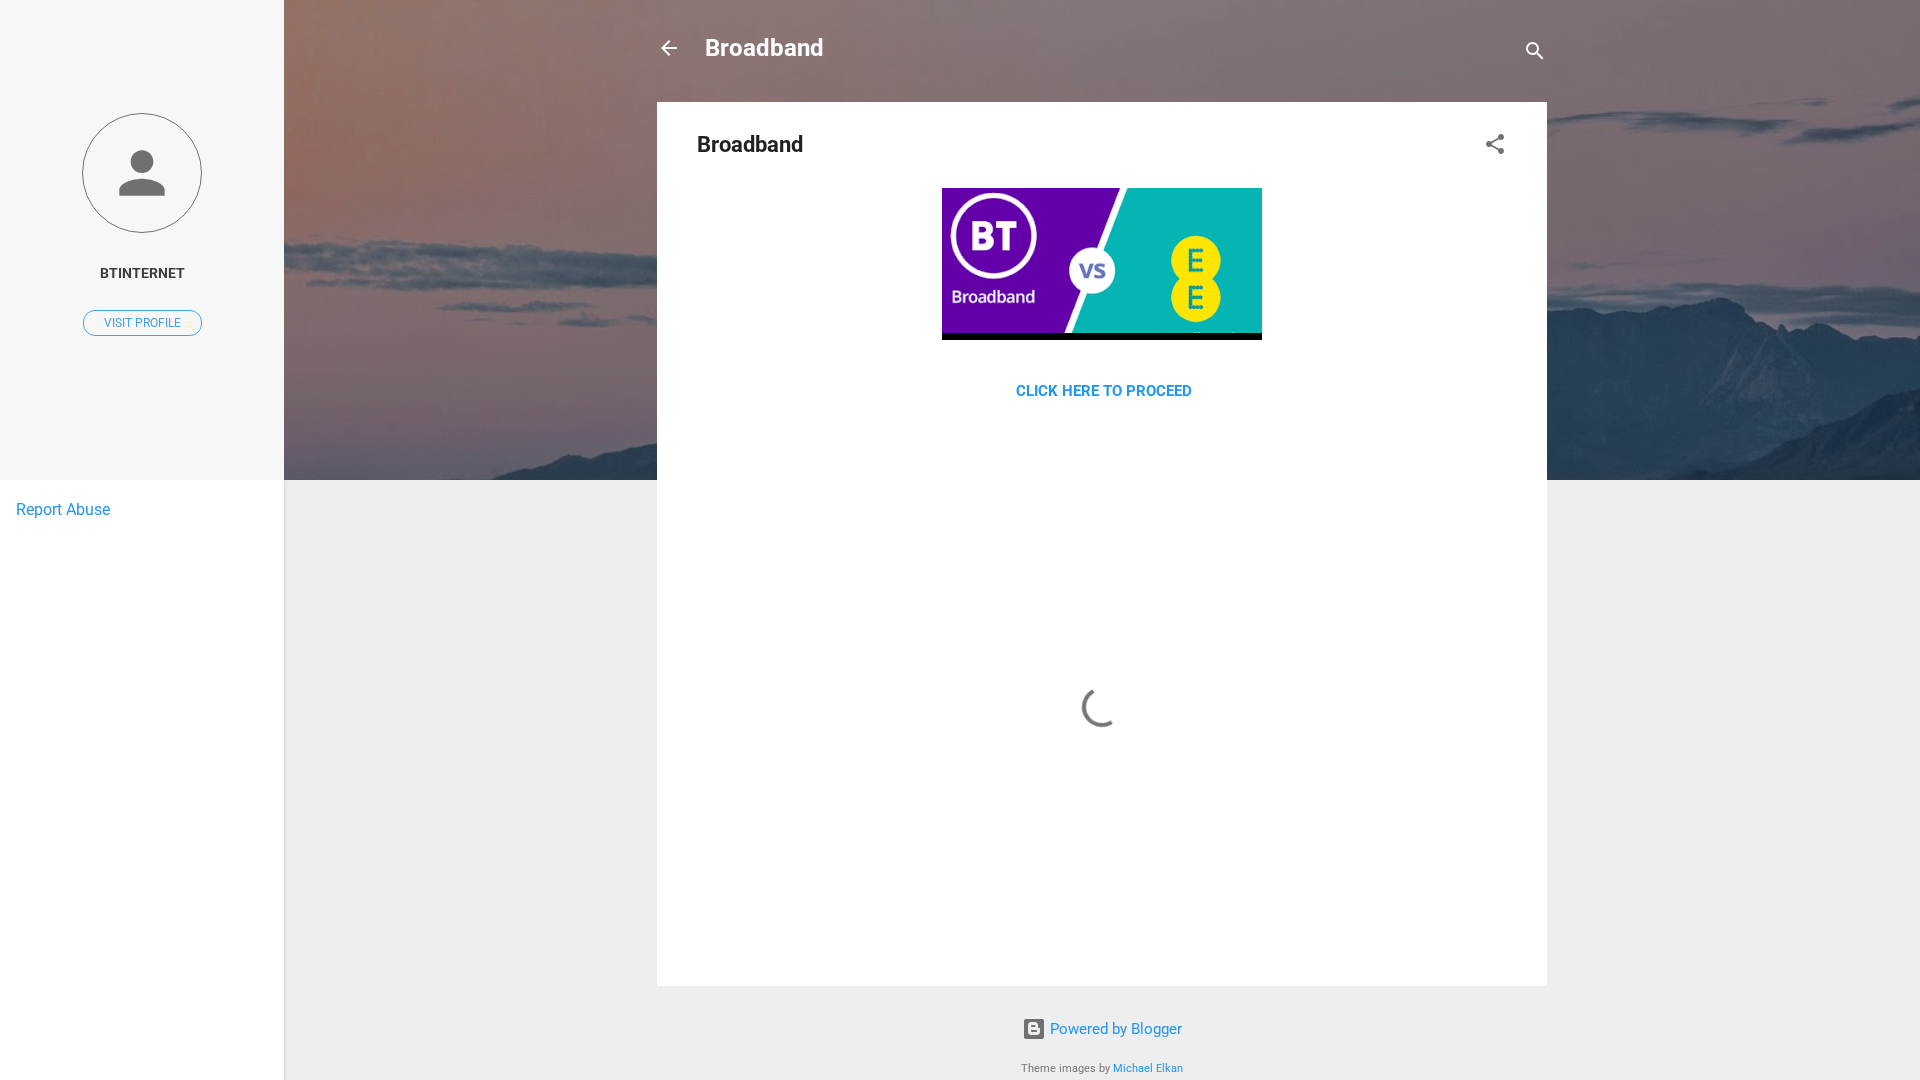Click the Michael Elkan theme credit link
The image size is (1920, 1080).
click(x=1148, y=1068)
